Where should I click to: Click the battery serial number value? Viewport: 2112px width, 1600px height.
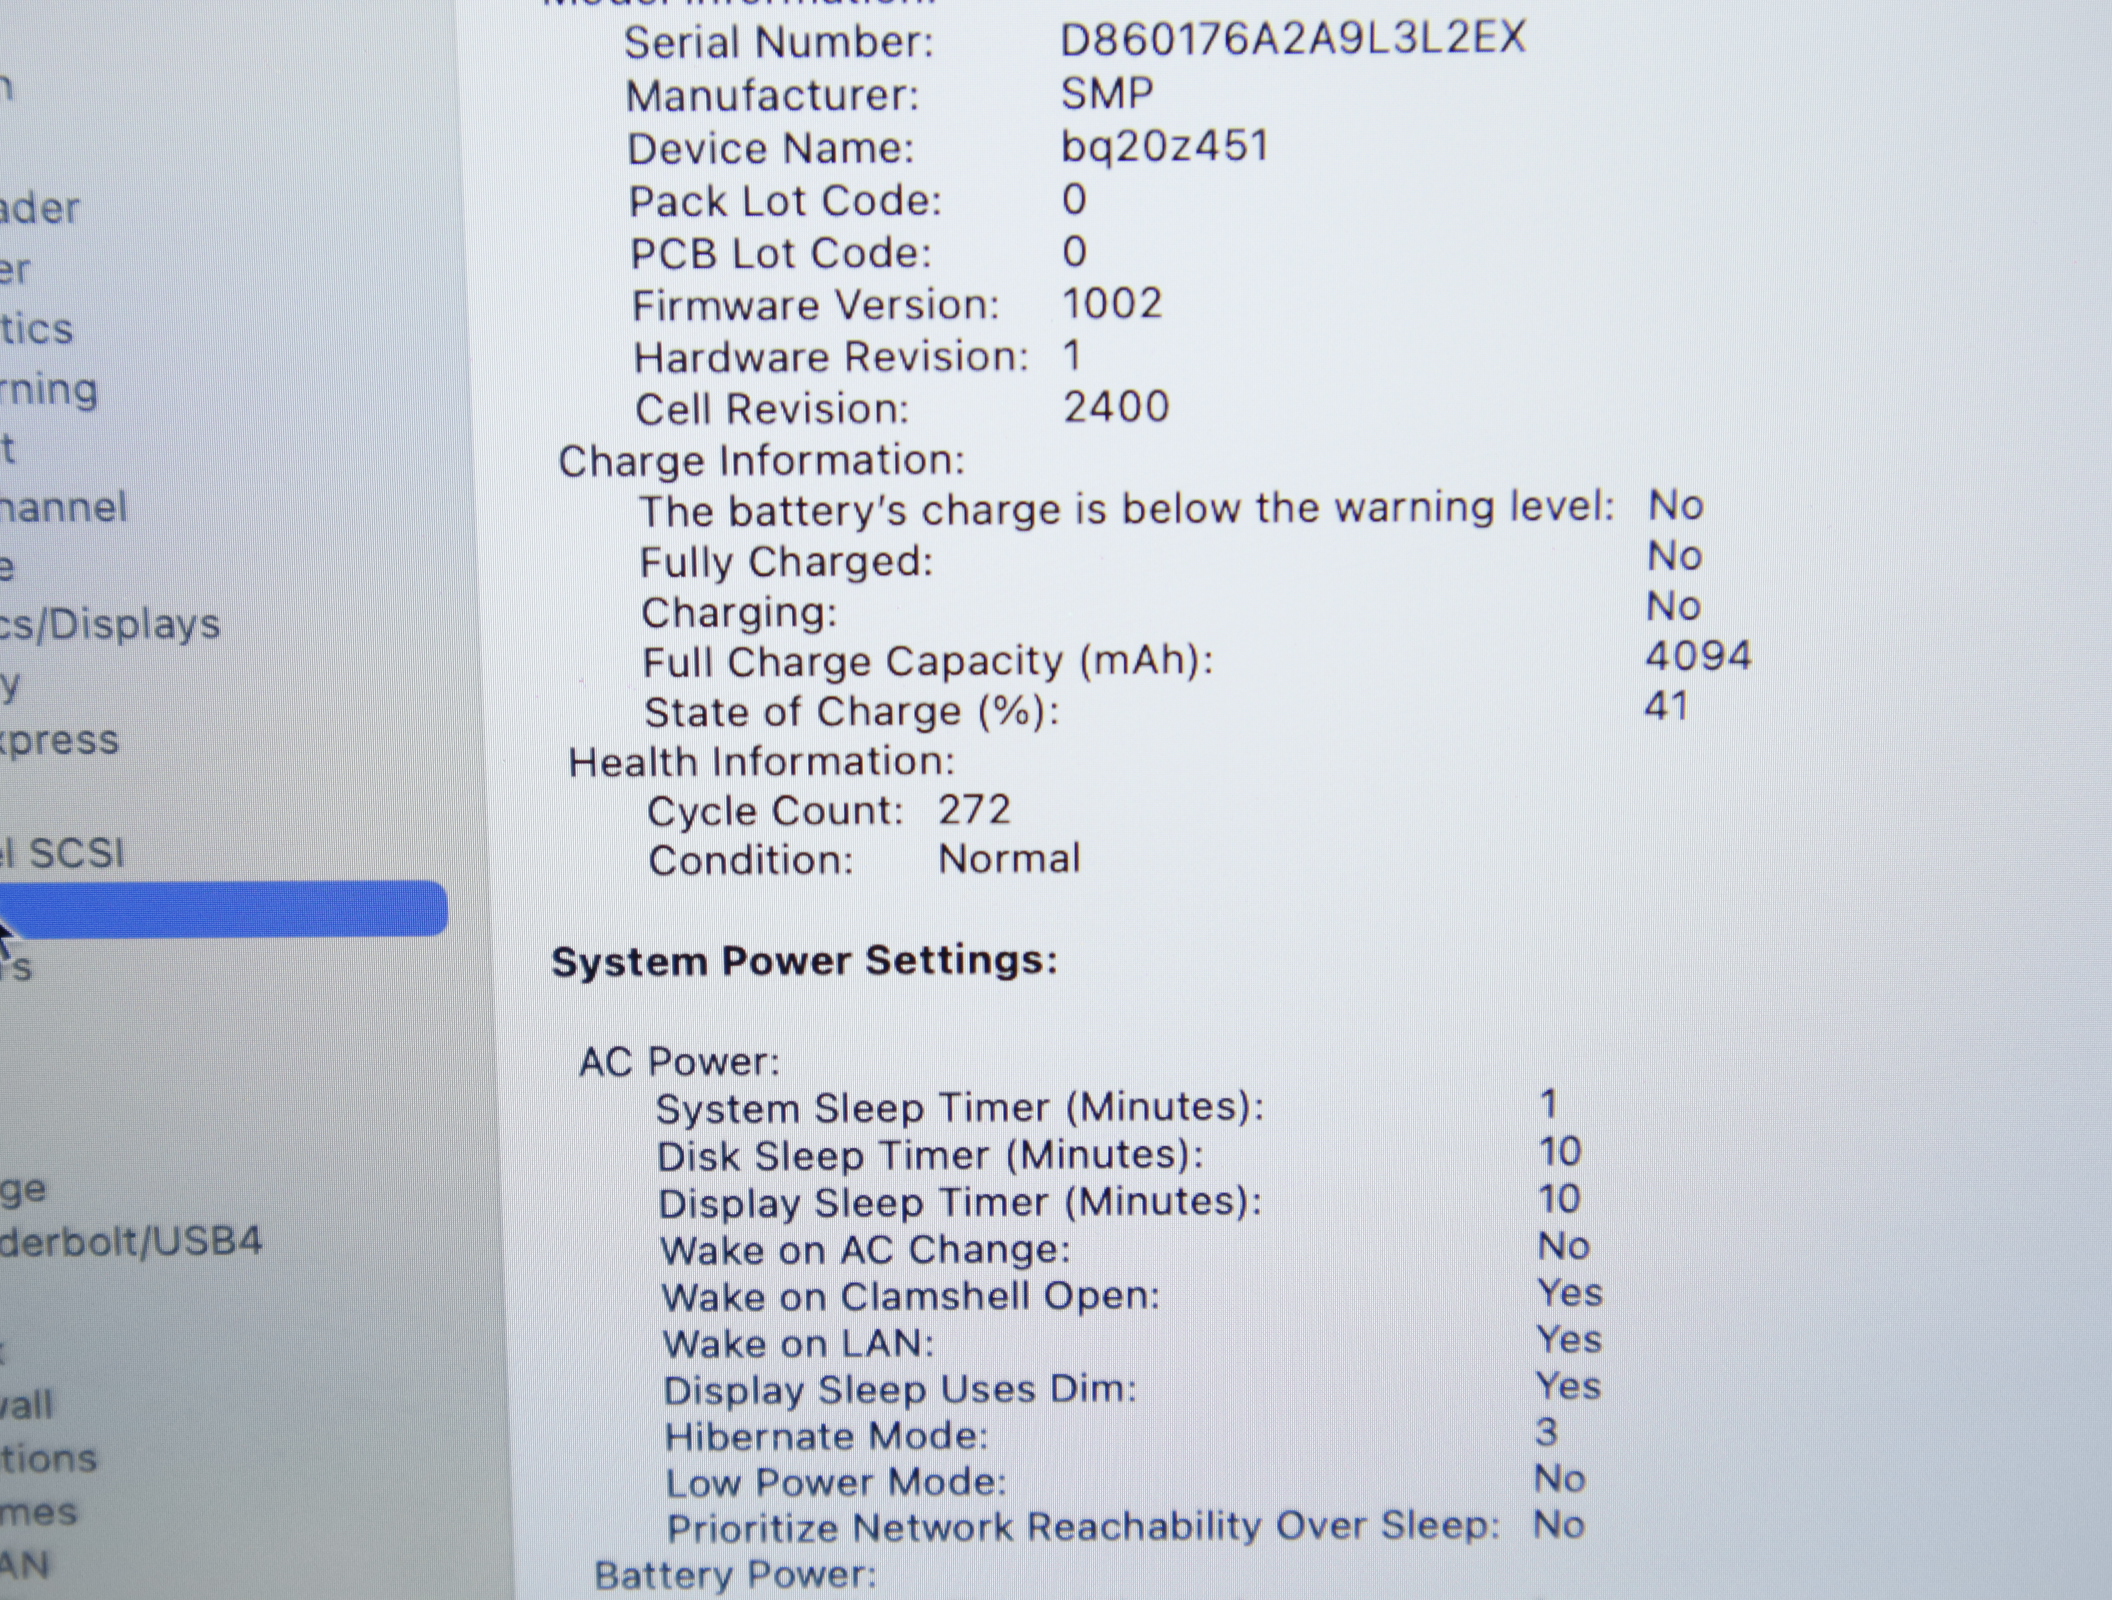(1292, 39)
